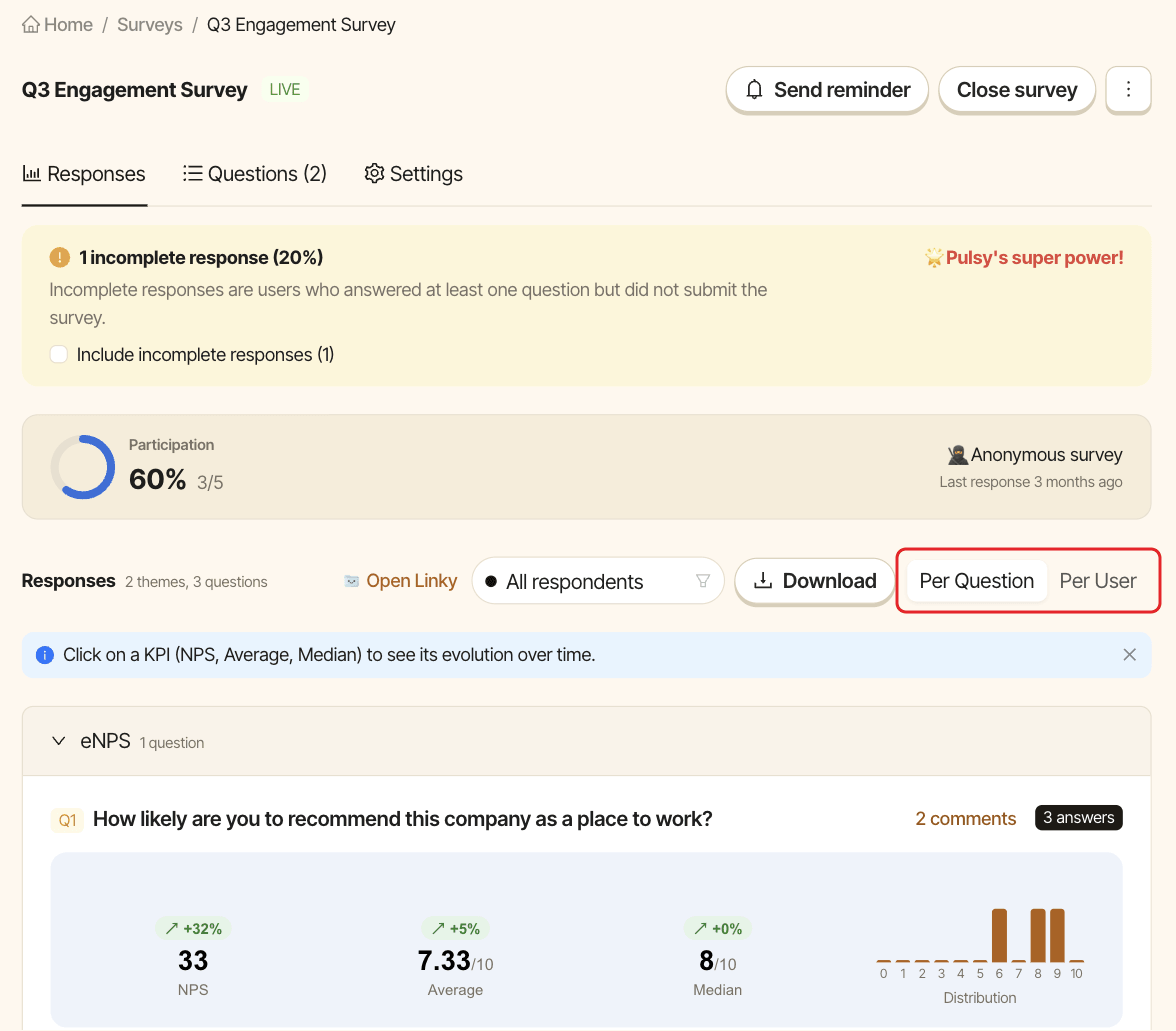Viewport: 1176px width, 1031px height.
Task: Enable Include incomplete responses checkbox
Action: (x=58, y=355)
